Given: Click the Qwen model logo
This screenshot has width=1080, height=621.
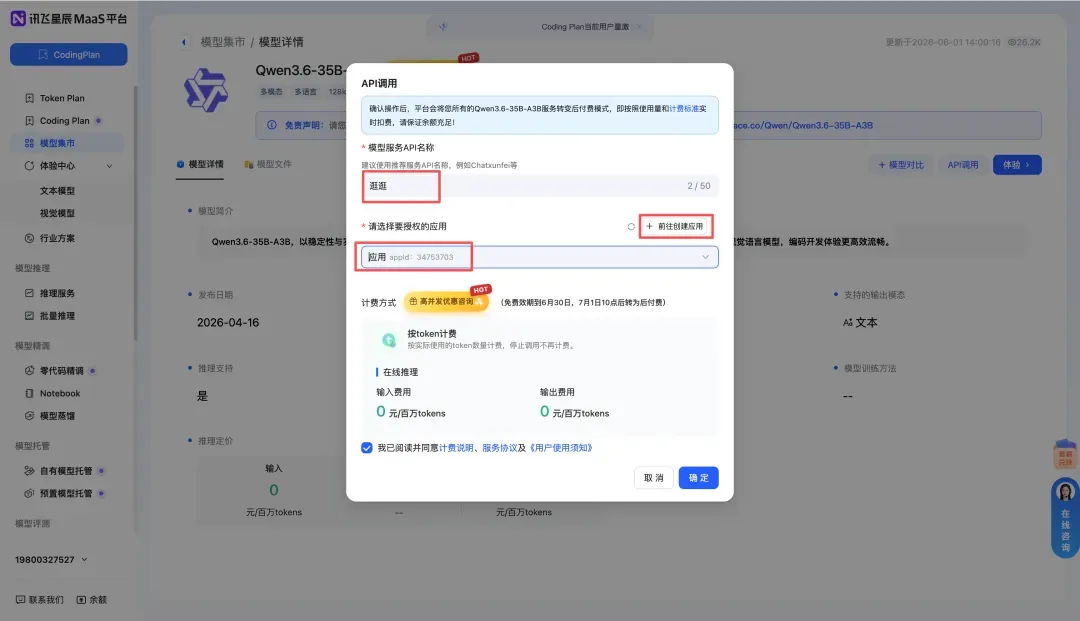Looking at the screenshot, I should point(205,90).
